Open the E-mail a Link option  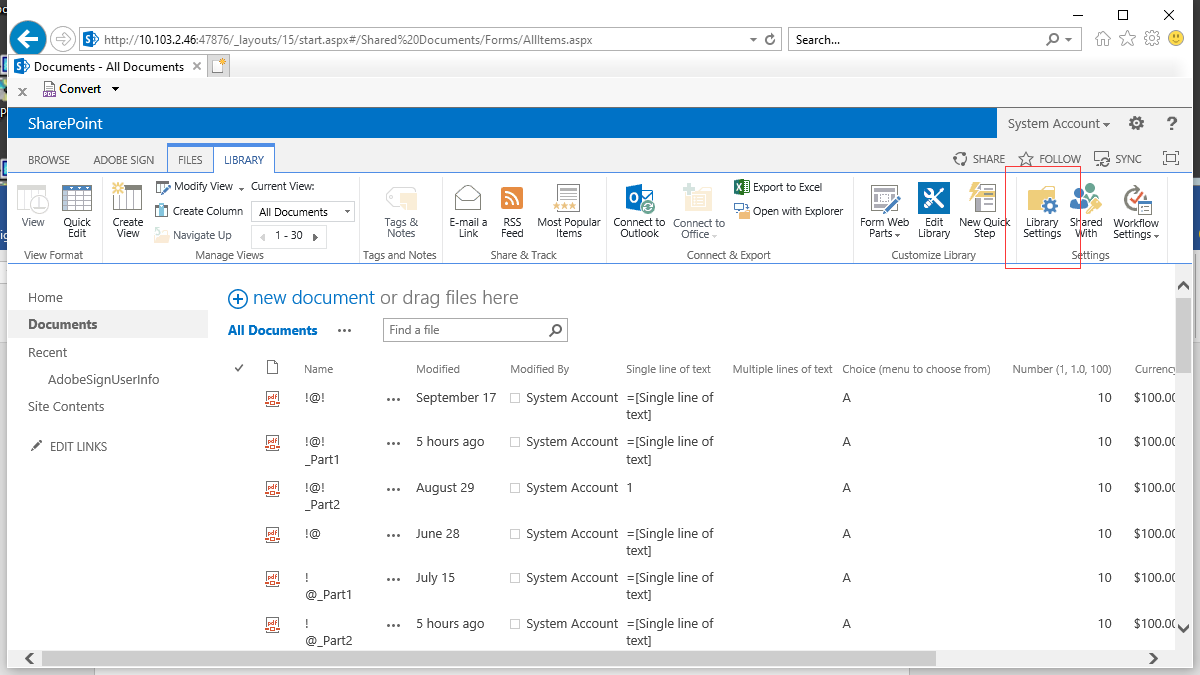(x=468, y=211)
